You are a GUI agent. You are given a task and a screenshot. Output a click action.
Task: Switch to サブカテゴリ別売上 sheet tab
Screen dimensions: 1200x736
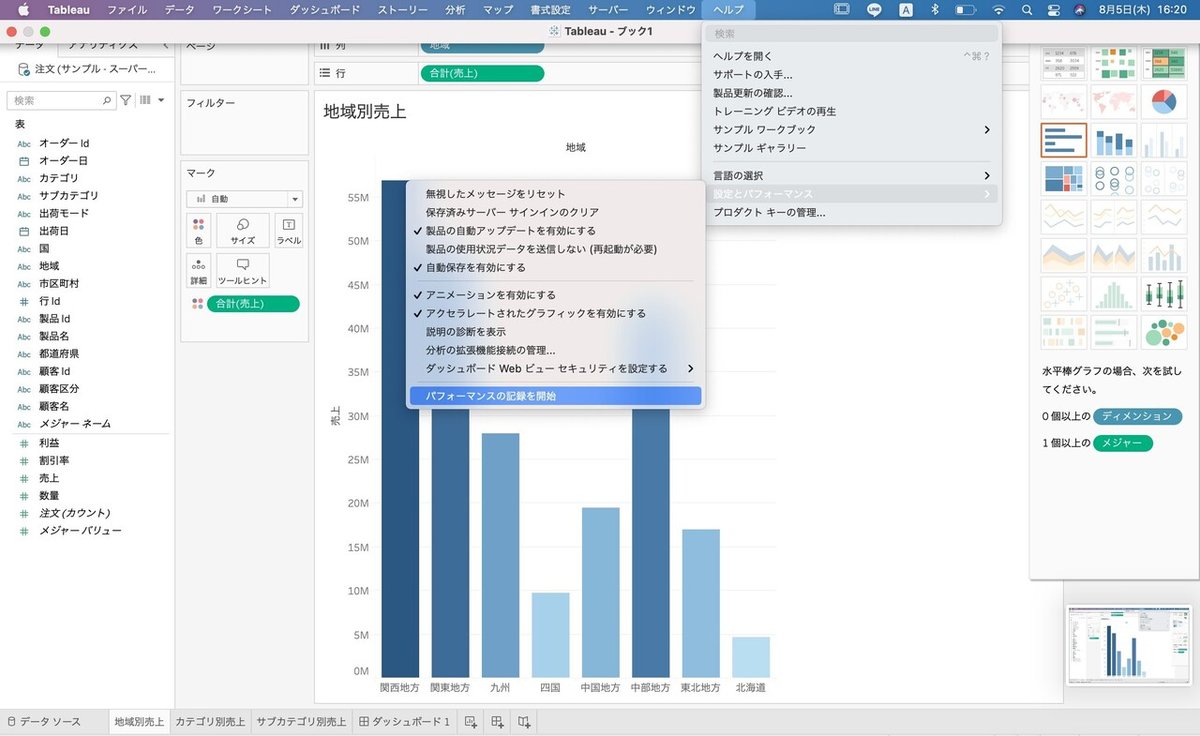pos(301,721)
